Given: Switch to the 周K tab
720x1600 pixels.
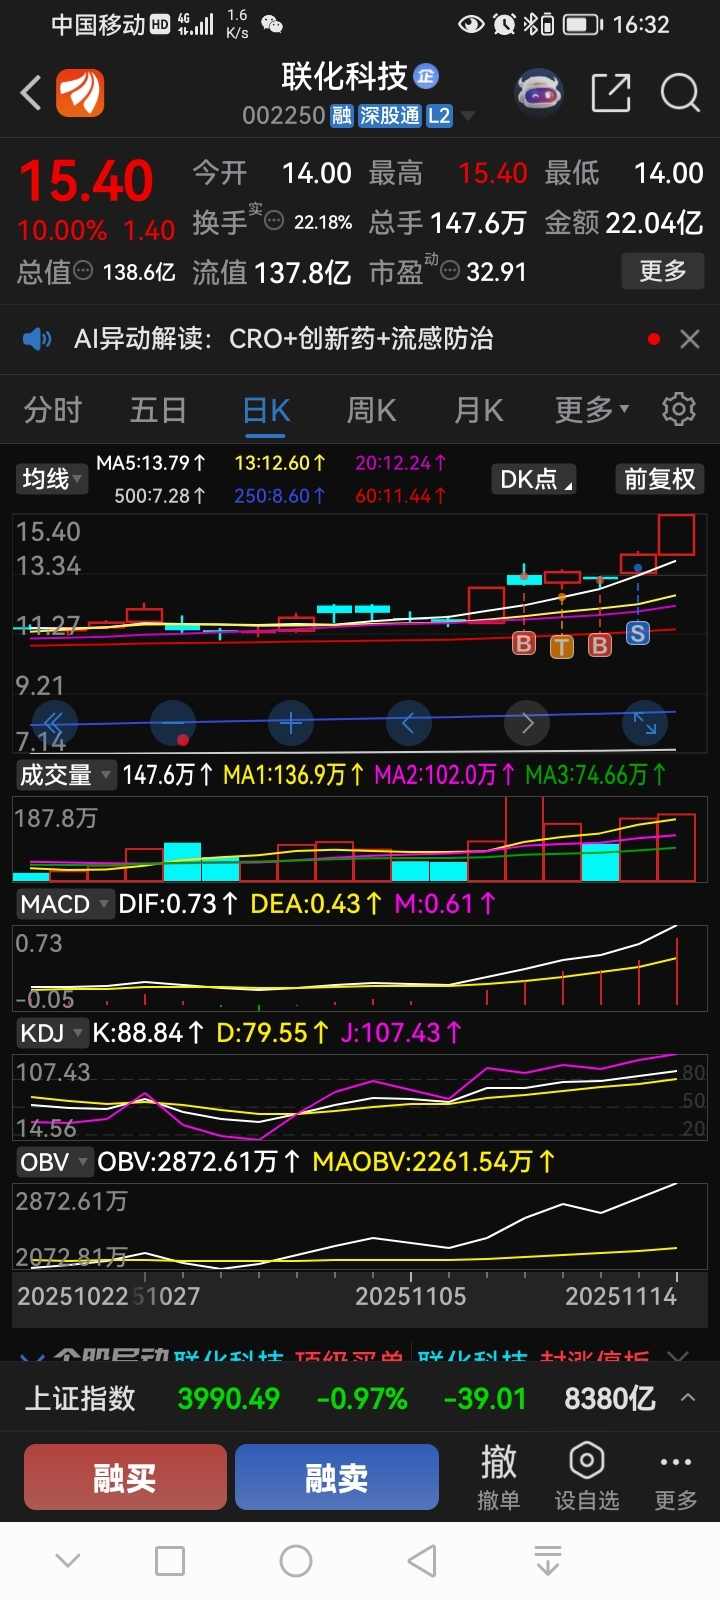Looking at the screenshot, I should pyautogui.click(x=372, y=410).
